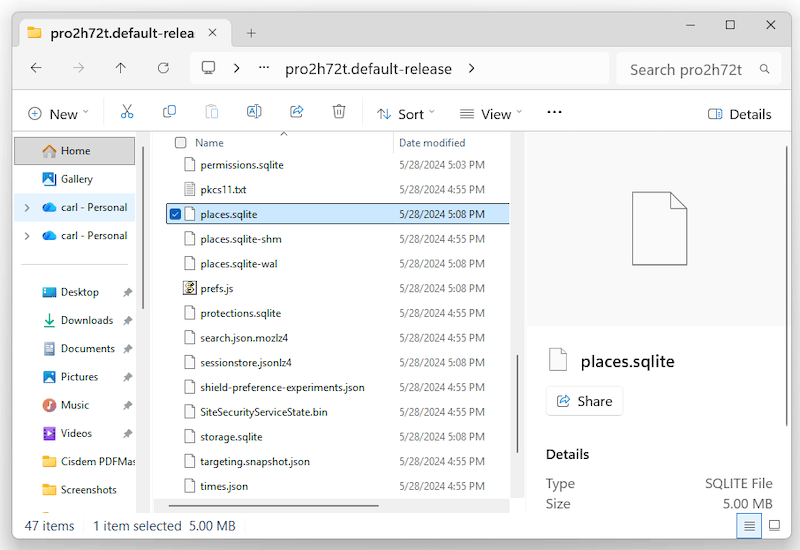The width and height of the screenshot is (800, 550).
Task: Uncheck the places.sqlite checkbox
Action: (x=175, y=214)
